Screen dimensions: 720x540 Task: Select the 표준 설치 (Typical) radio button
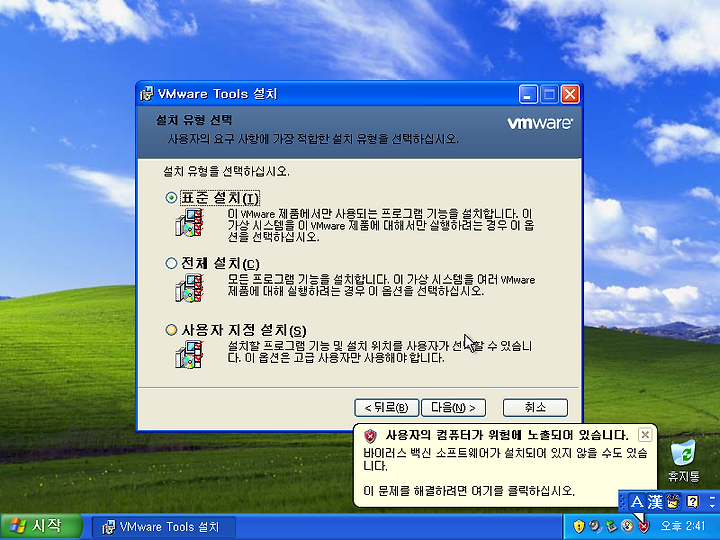click(171, 198)
